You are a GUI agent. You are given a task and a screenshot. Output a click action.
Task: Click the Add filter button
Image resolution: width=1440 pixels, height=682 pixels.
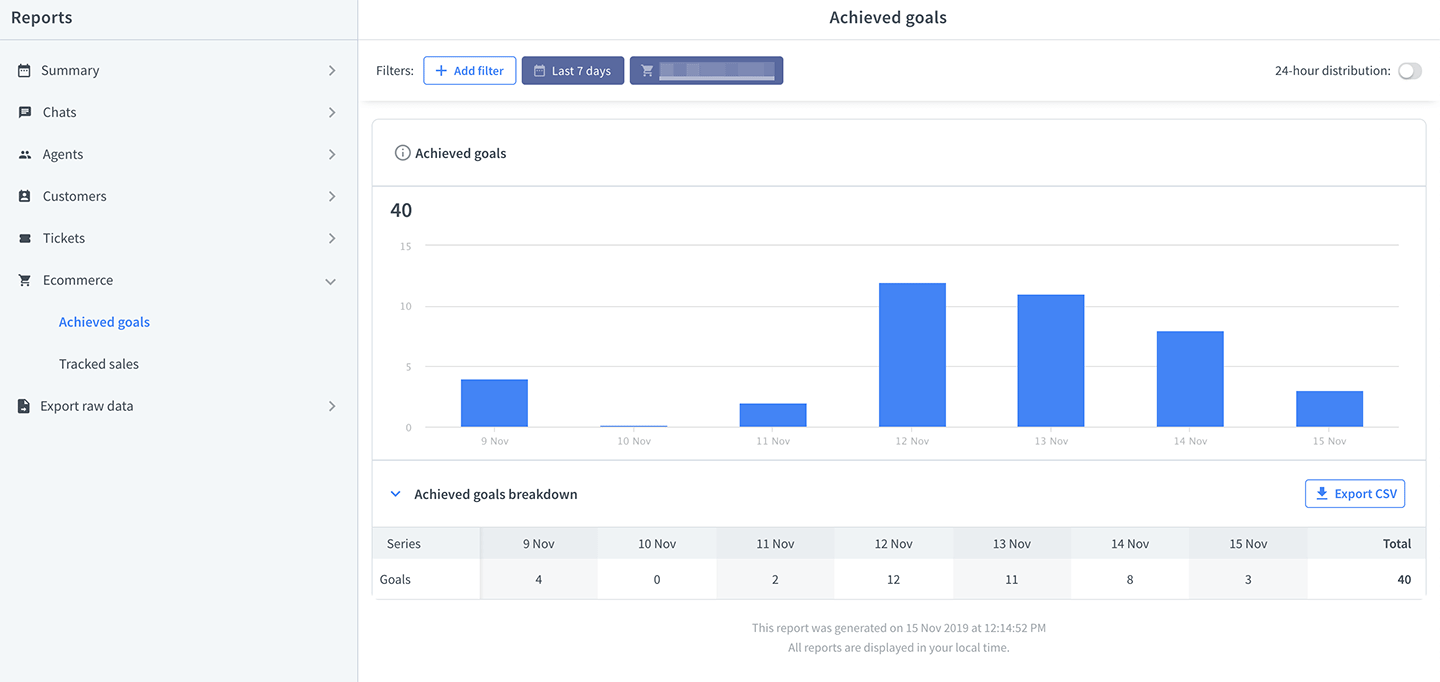pyautogui.click(x=469, y=71)
